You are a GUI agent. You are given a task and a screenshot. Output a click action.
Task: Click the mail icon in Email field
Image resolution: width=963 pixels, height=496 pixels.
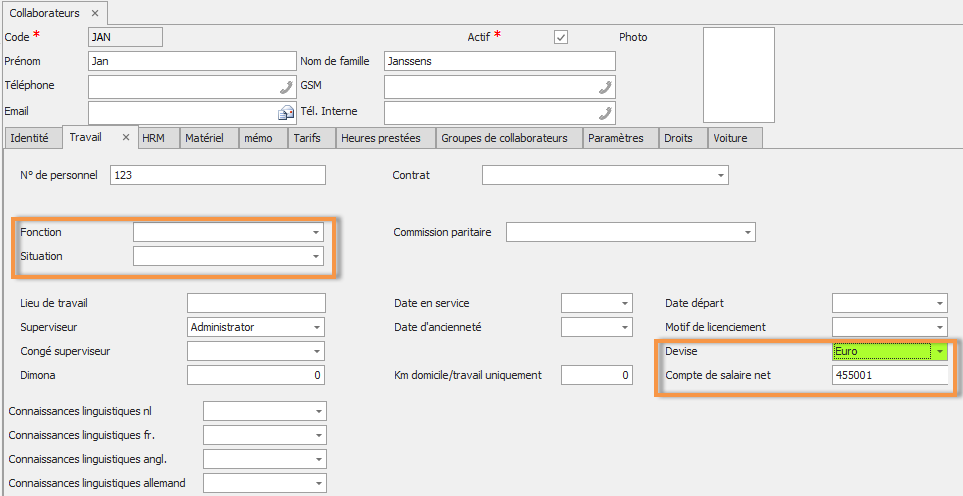tap(286, 113)
